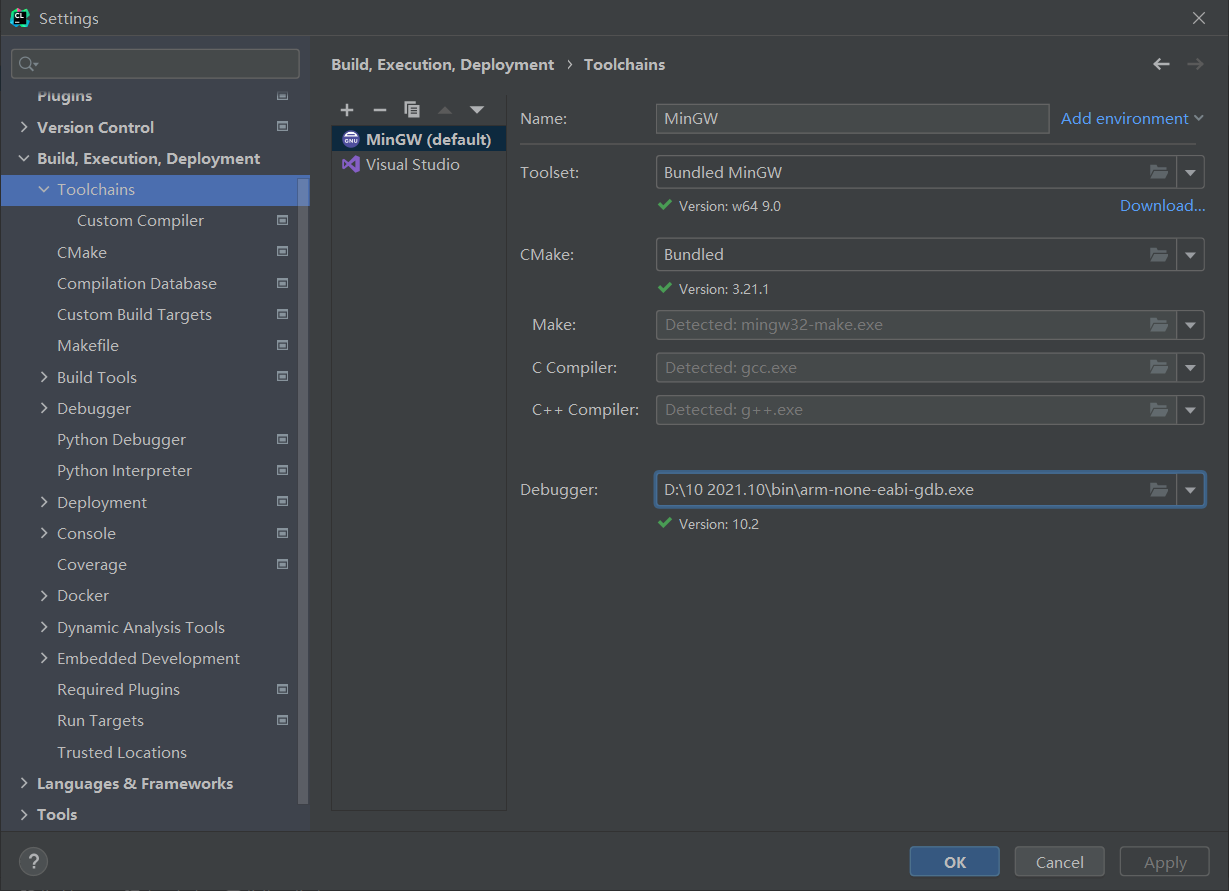Expand the Version Control tree node
Viewport: 1229px width, 891px height.
(x=24, y=127)
